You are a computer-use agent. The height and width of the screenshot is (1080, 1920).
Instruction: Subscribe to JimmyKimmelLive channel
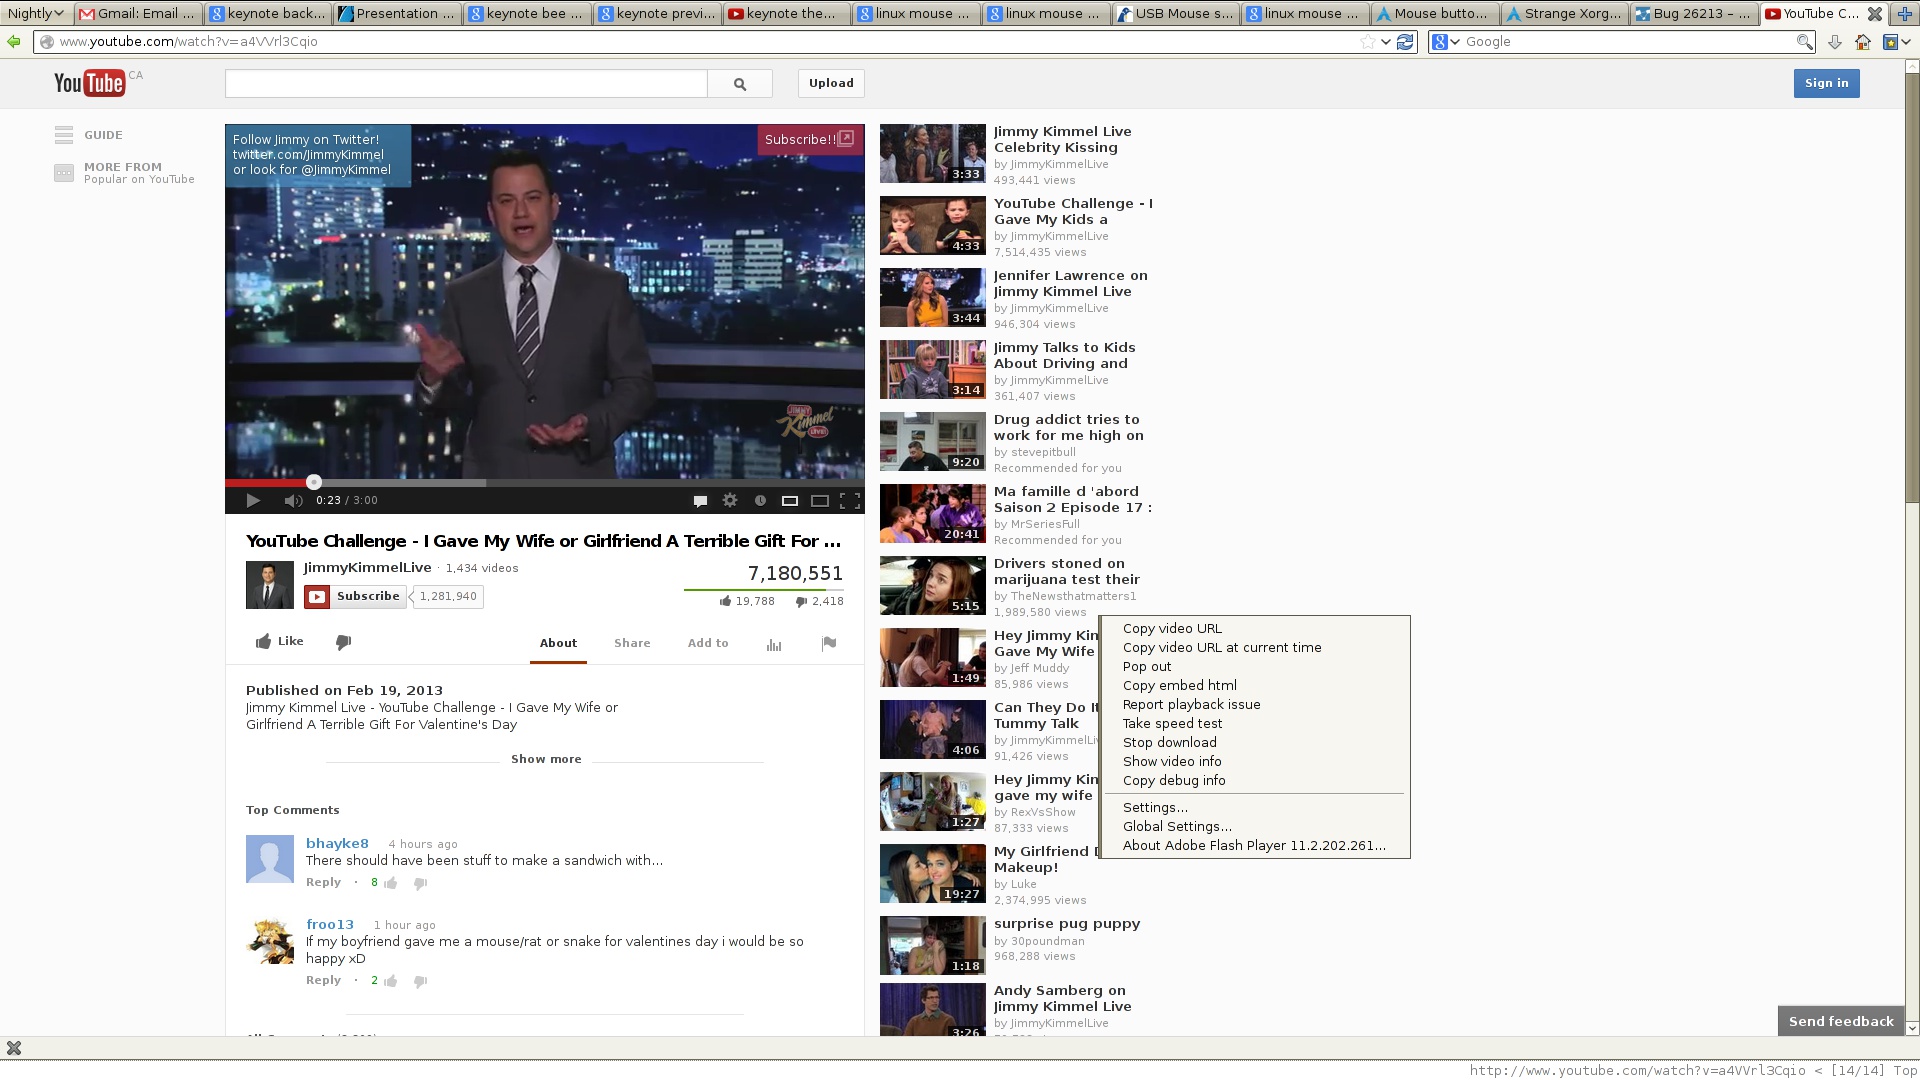(357, 597)
